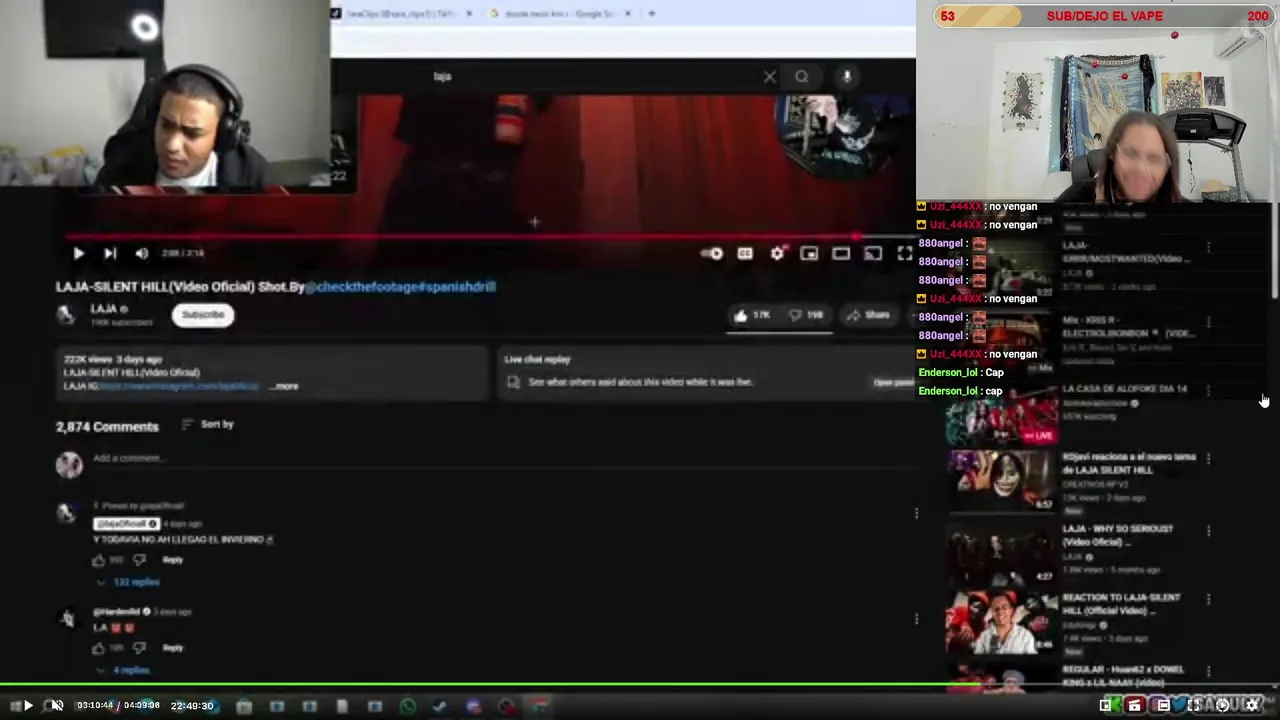Open REACTION TO LAJA-SILENT HILL video

click(x=1122, y=604)
